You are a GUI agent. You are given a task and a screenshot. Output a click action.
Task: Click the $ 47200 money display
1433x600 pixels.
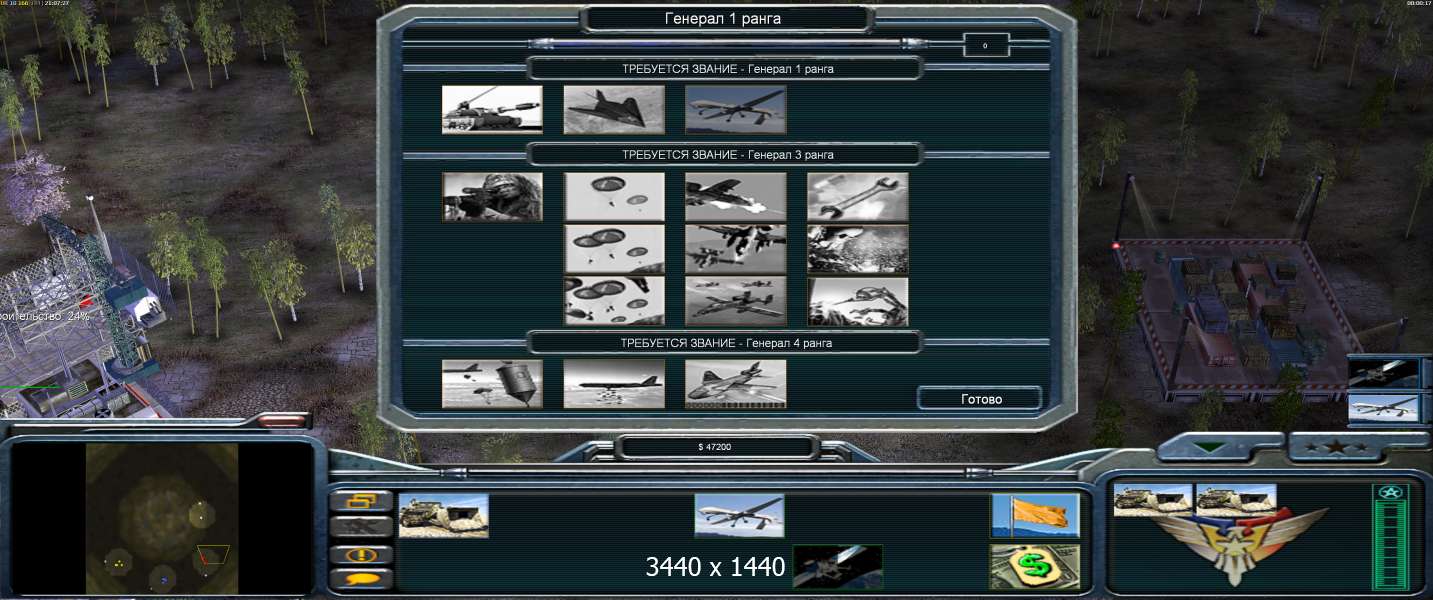(x=714, y=446)
